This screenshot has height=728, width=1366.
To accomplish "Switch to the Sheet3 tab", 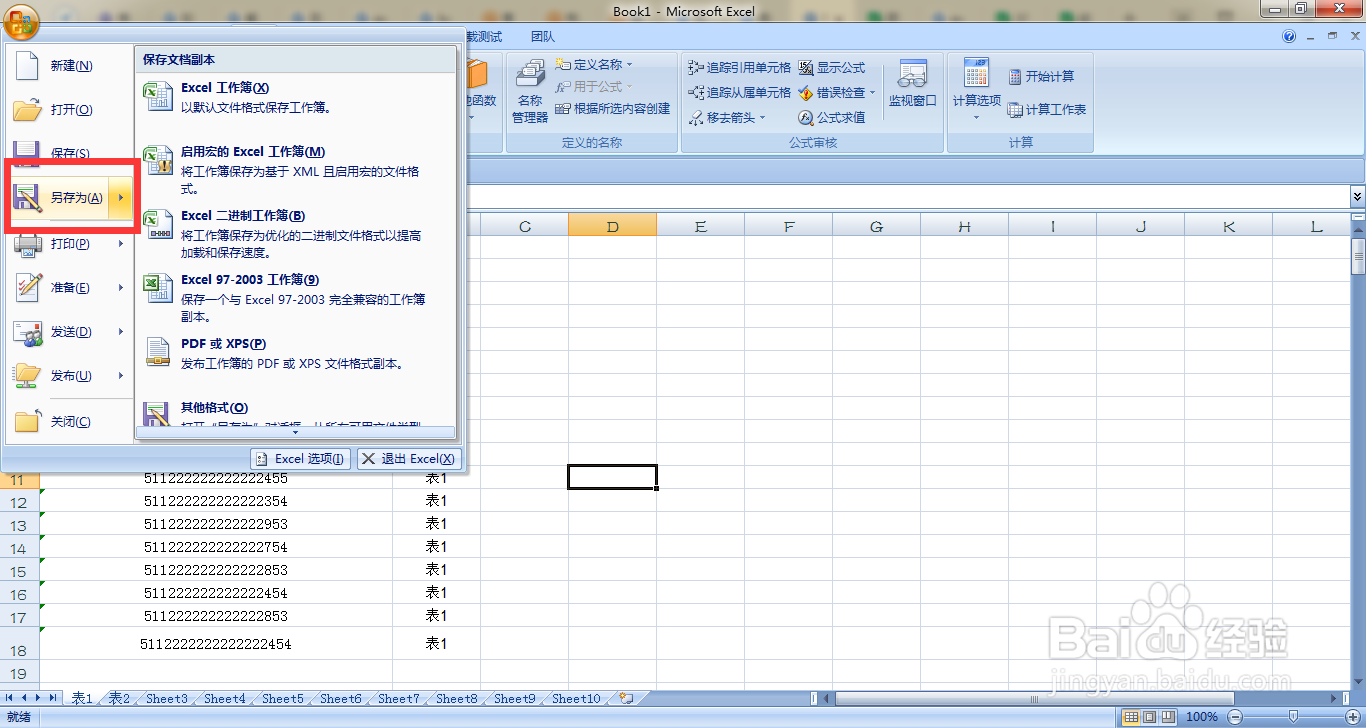I will (167, 699).
